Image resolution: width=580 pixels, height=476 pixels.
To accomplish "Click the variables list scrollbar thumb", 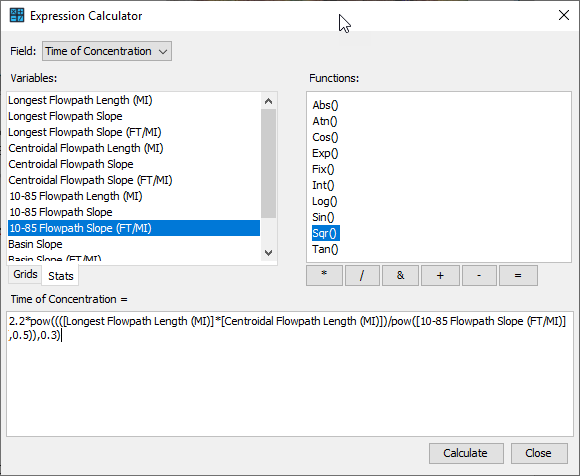I will coord(269,163).
